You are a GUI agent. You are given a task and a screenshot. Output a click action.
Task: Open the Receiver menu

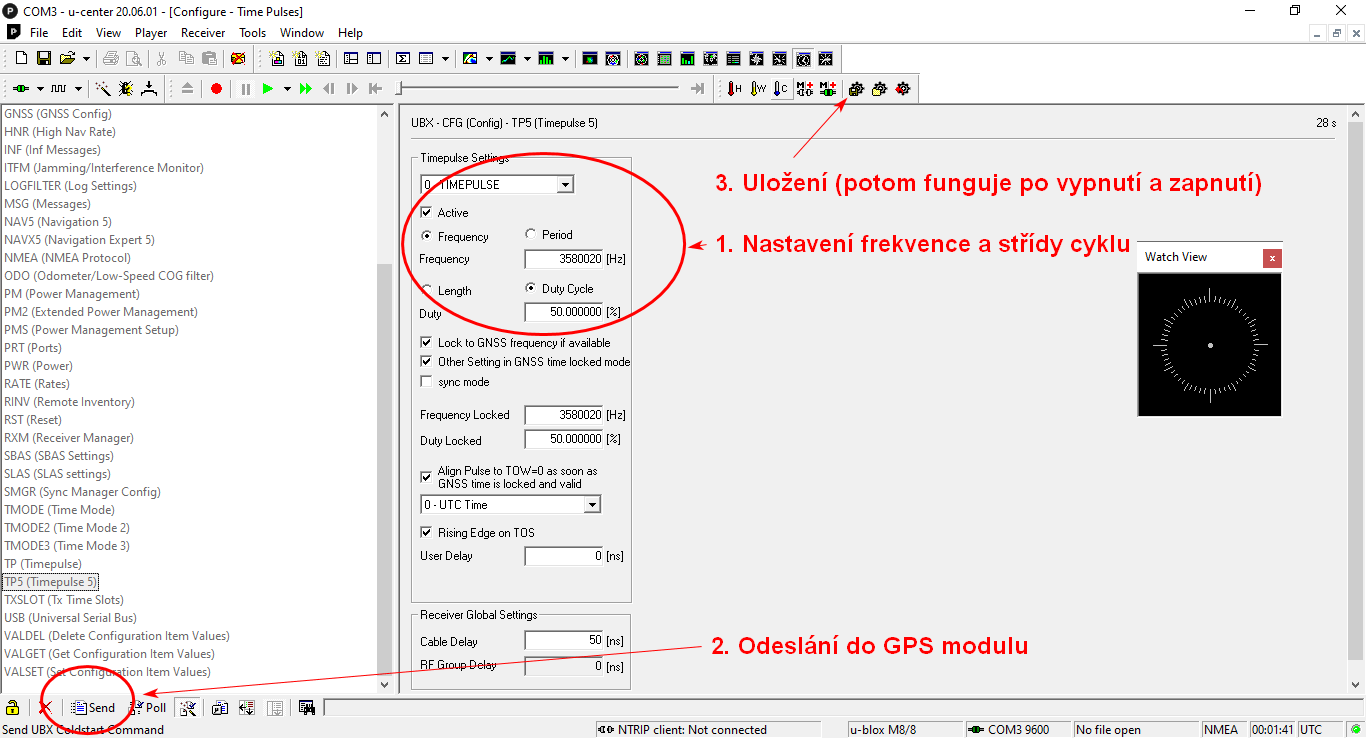(203, 33)
